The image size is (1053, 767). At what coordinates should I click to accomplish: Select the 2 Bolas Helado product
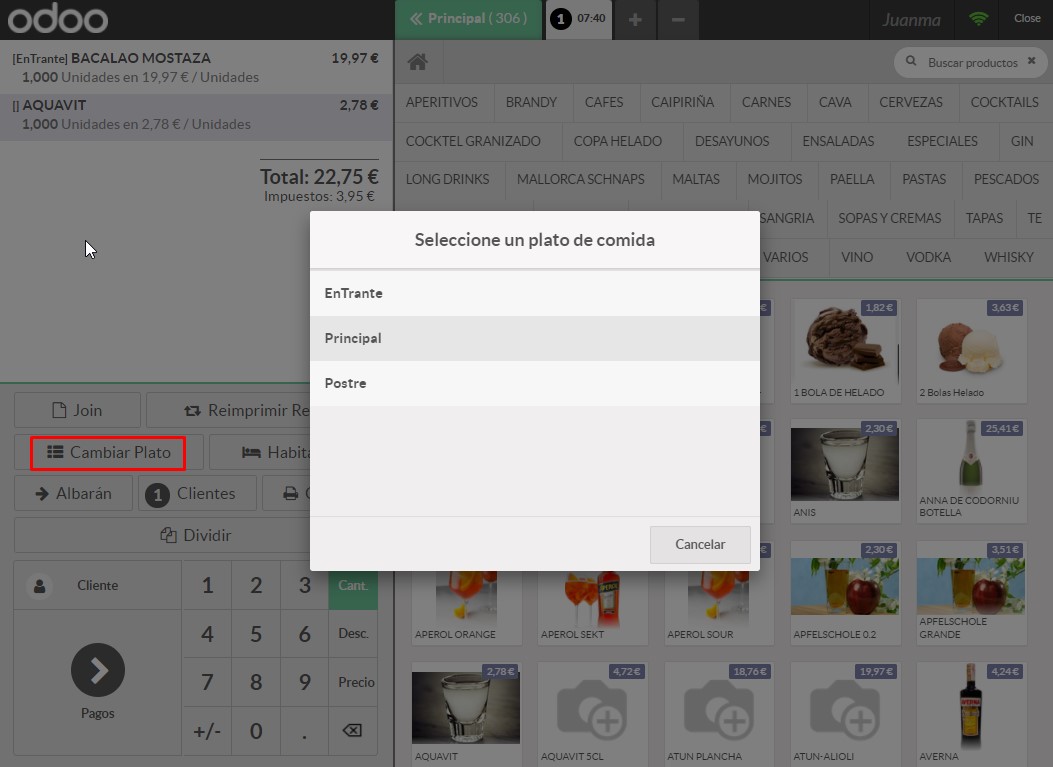pyautogui.click(x=971, y=351)
